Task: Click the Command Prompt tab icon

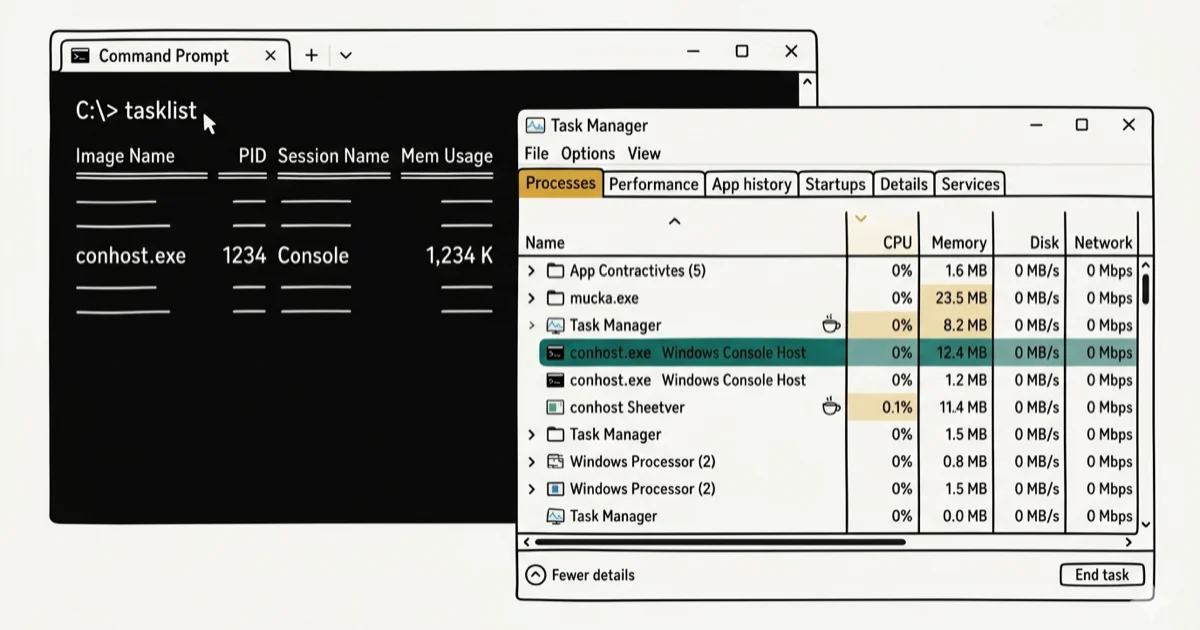Action: [81, 56]
